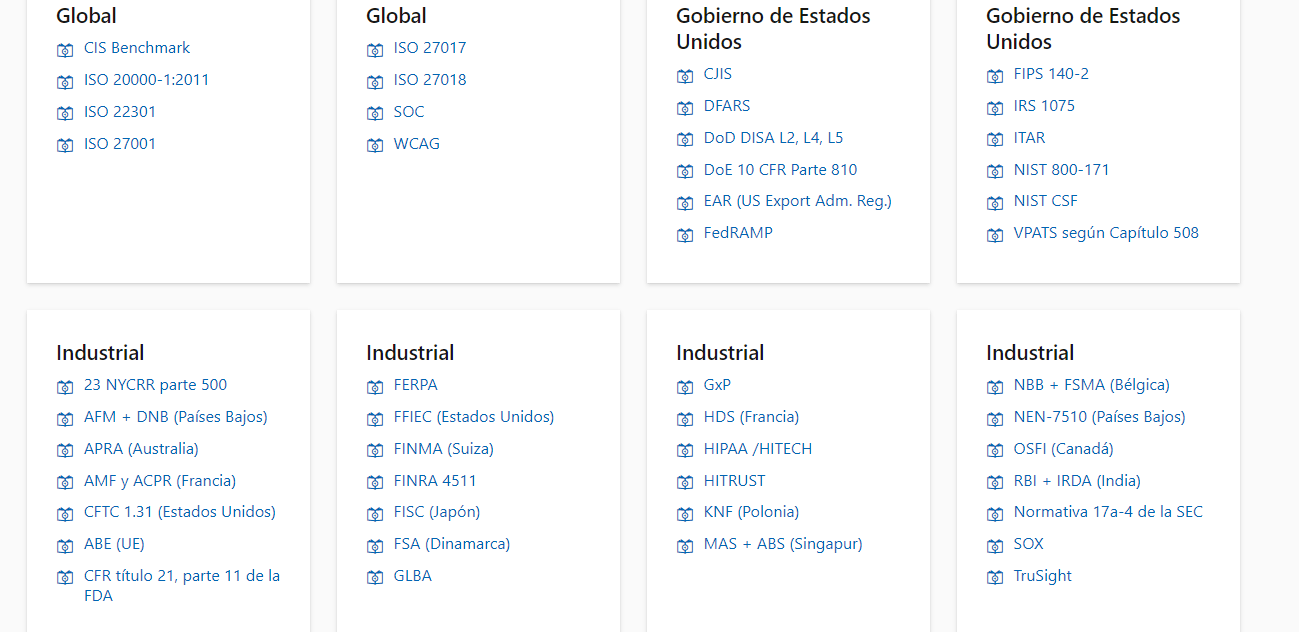Click the icon beside FIPS 140-2
The height and width of the screenshot is (632, 1299).
tap(995, 76)
